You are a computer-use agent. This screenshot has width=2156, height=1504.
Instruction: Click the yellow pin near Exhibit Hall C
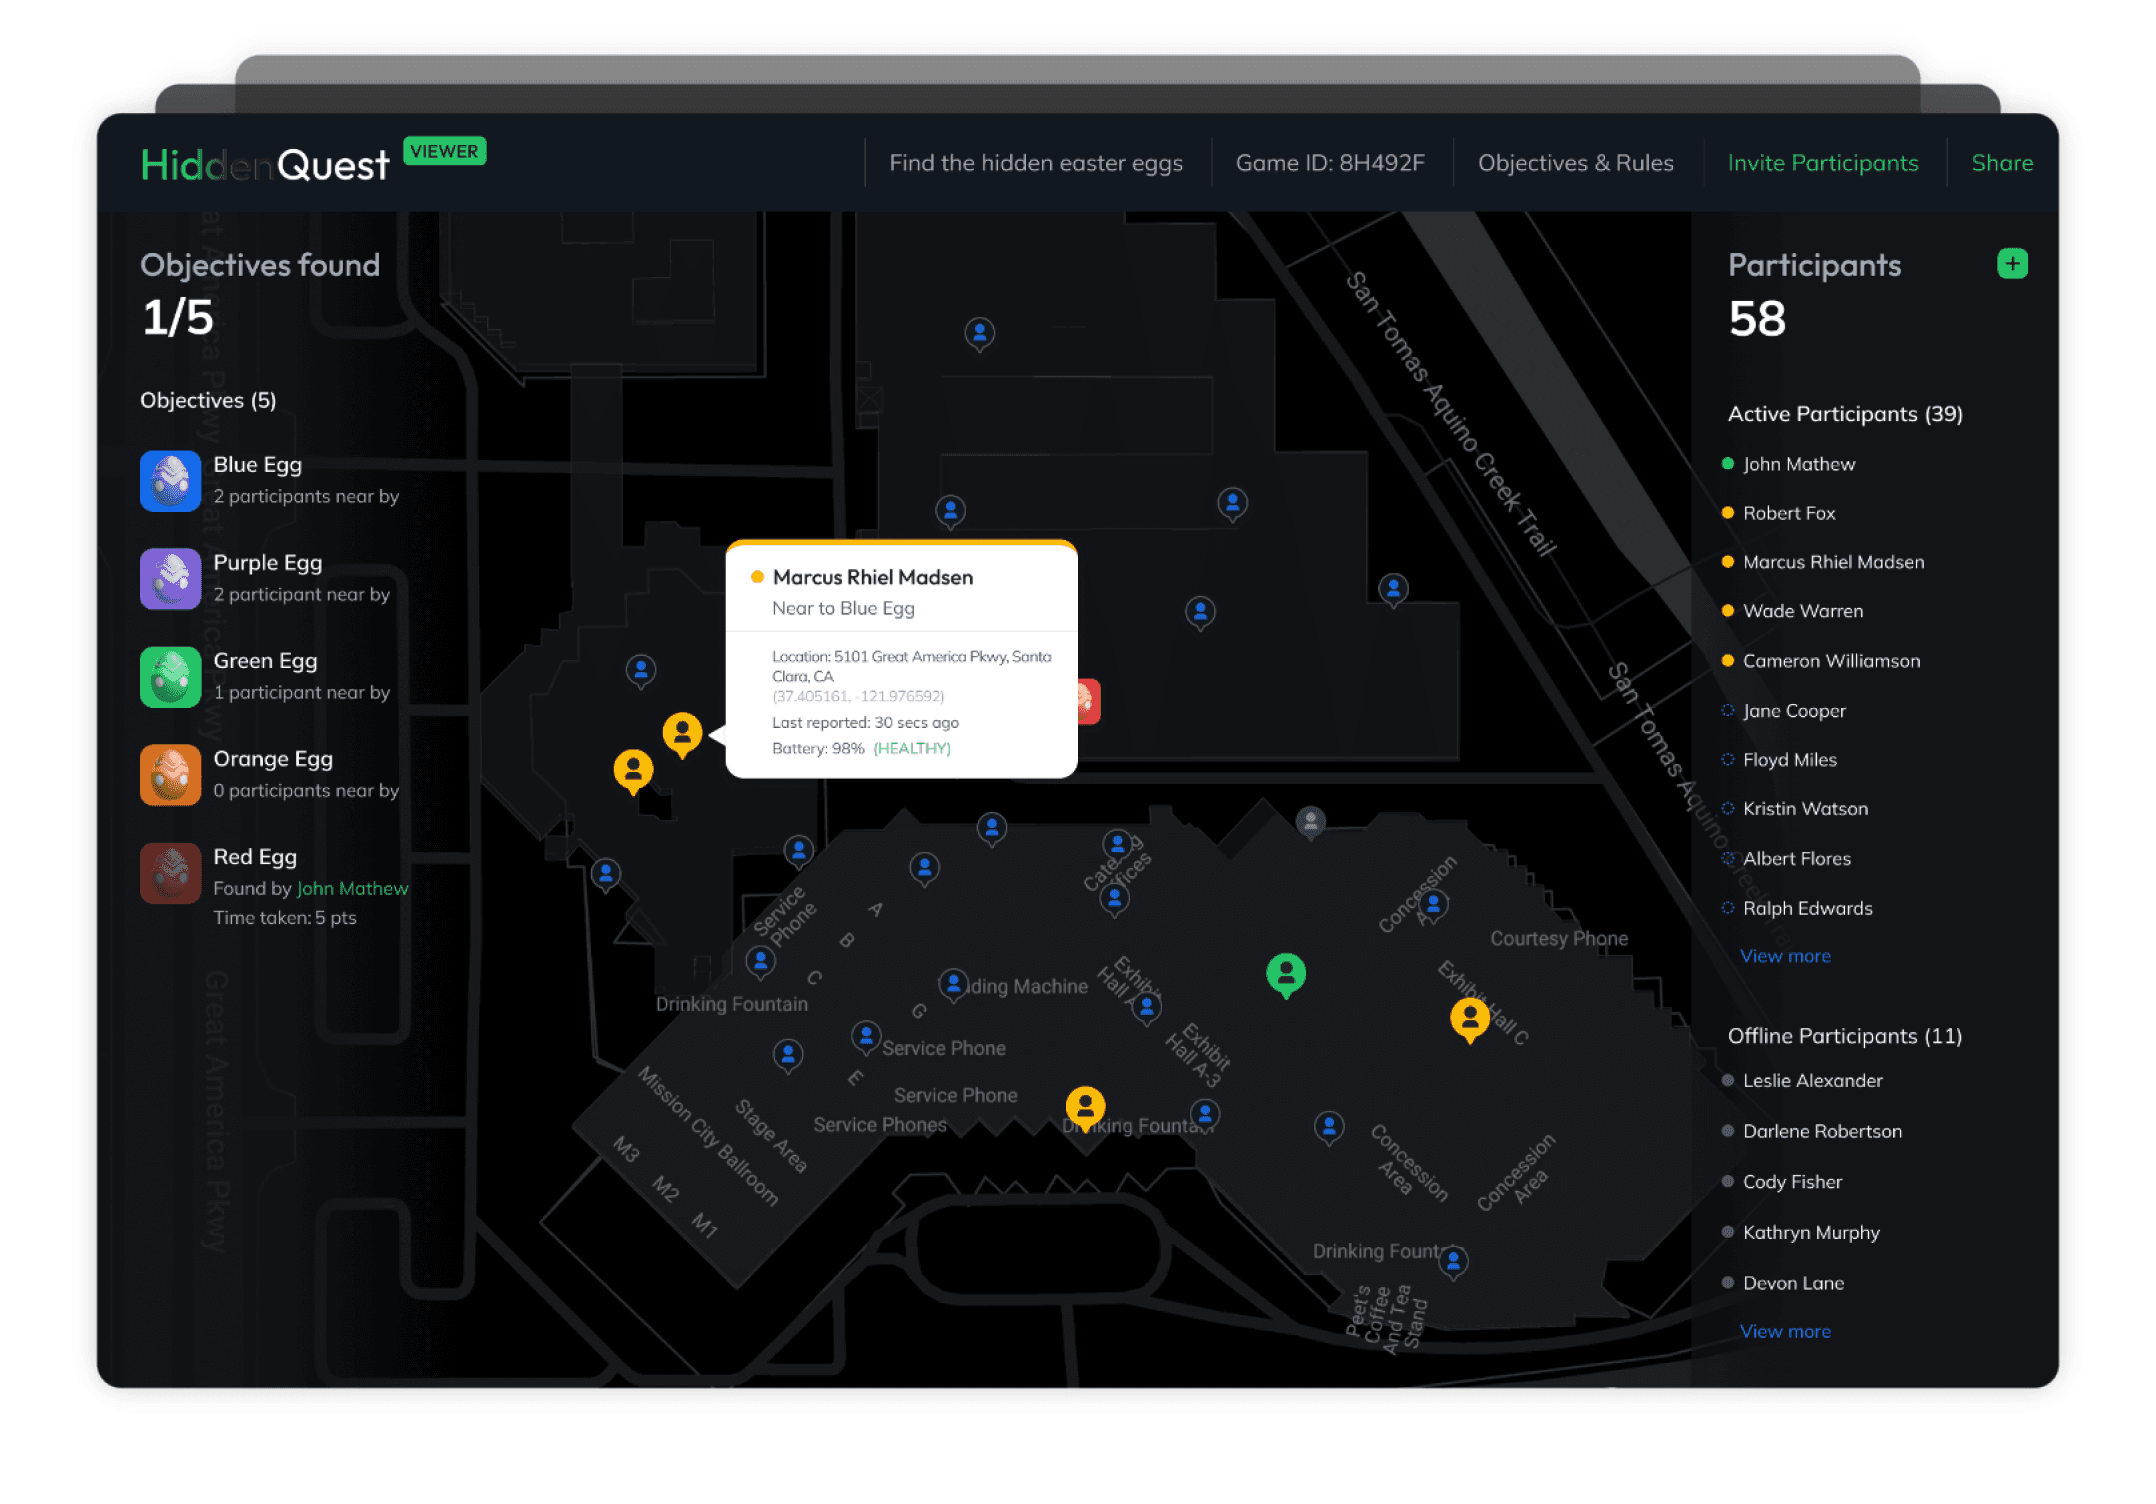[1469, 1018]
